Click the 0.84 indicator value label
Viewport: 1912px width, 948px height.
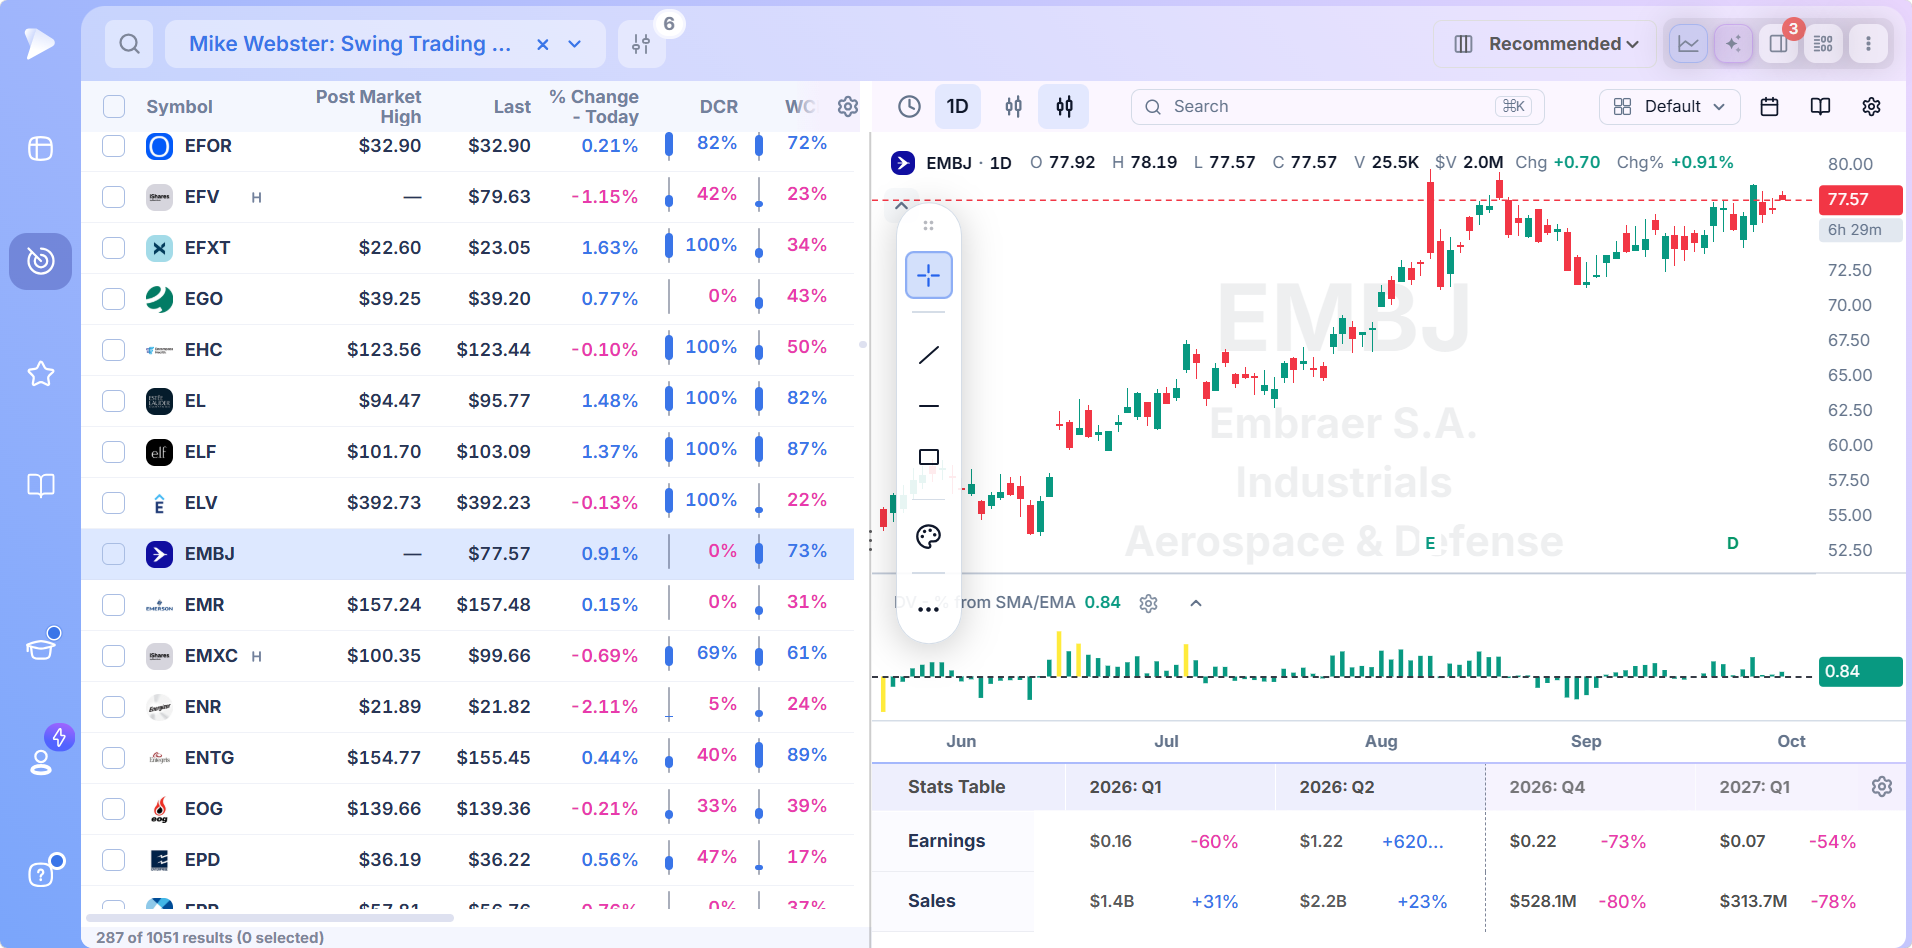[1860, 671]
